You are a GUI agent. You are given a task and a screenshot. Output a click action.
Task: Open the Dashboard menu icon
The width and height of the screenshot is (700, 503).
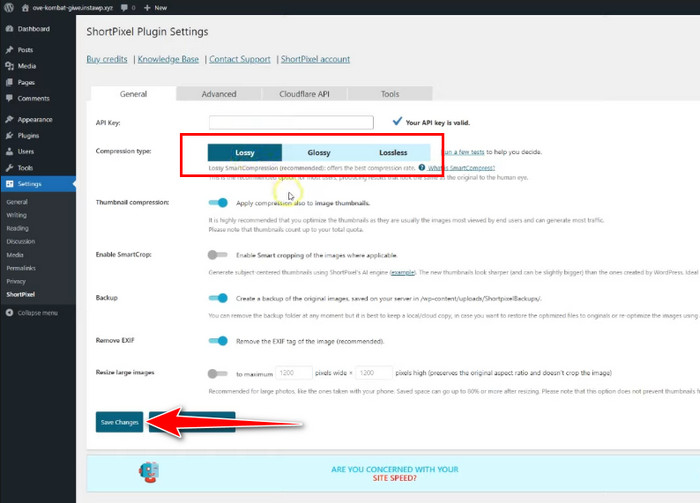click(9, 29)
